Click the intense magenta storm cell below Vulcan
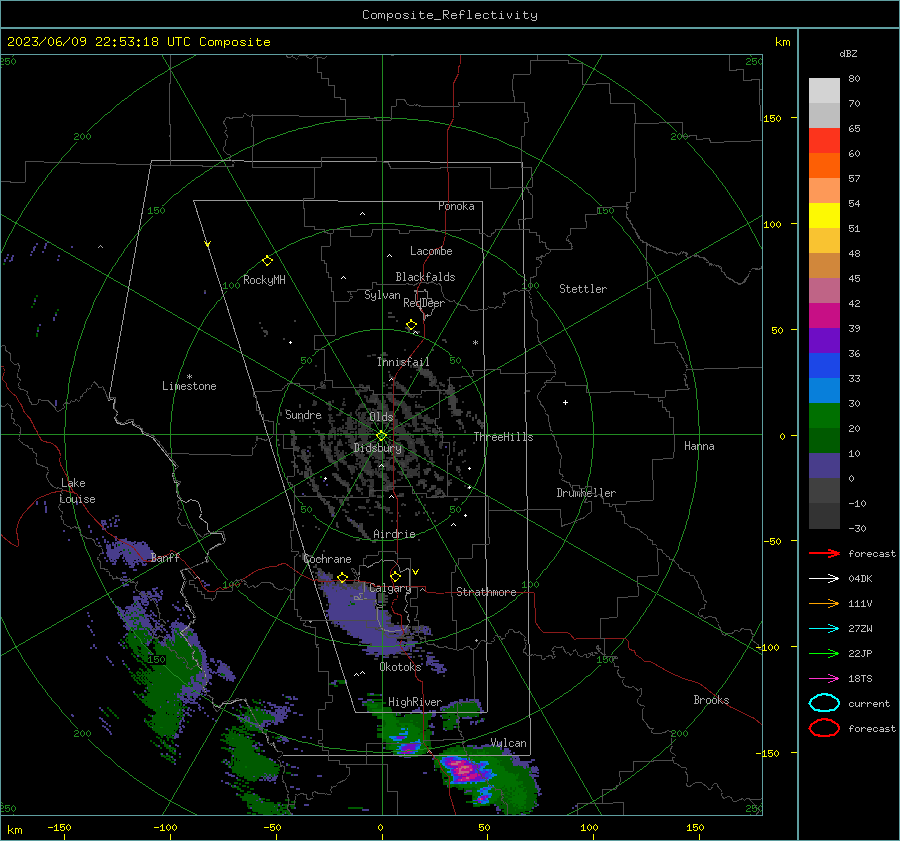Image resolution: width=900 pixels, height=841 pixels. click(x=466, y=769)
